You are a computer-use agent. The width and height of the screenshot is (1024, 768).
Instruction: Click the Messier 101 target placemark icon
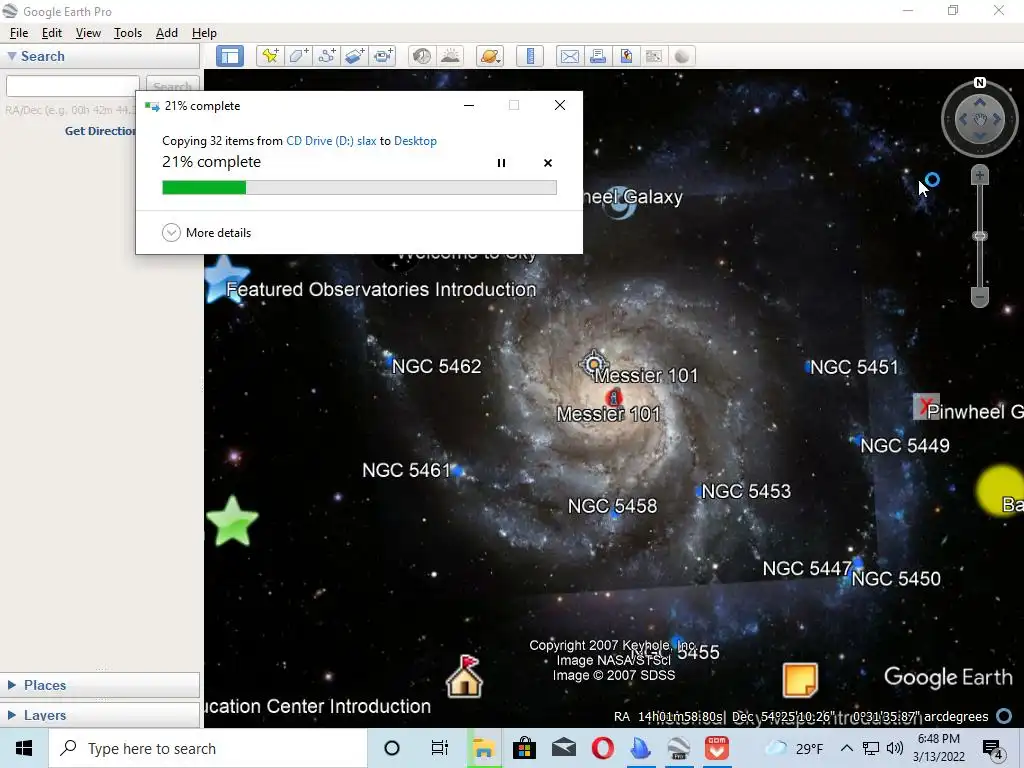(x=593, y=363)
